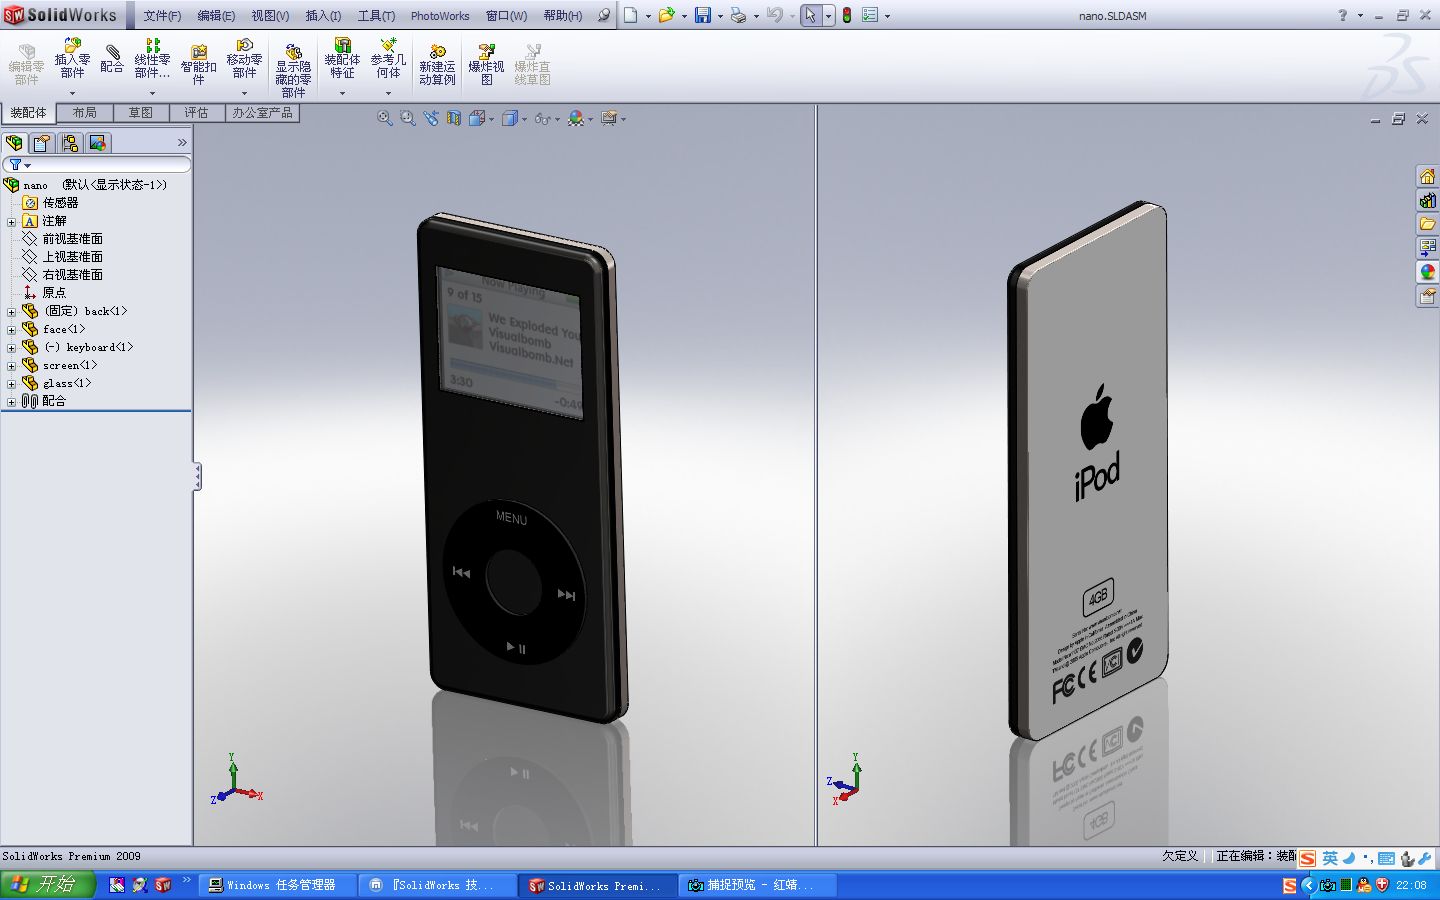
Task: Expand the glass<1> component node
Action: tap(11, 384)
